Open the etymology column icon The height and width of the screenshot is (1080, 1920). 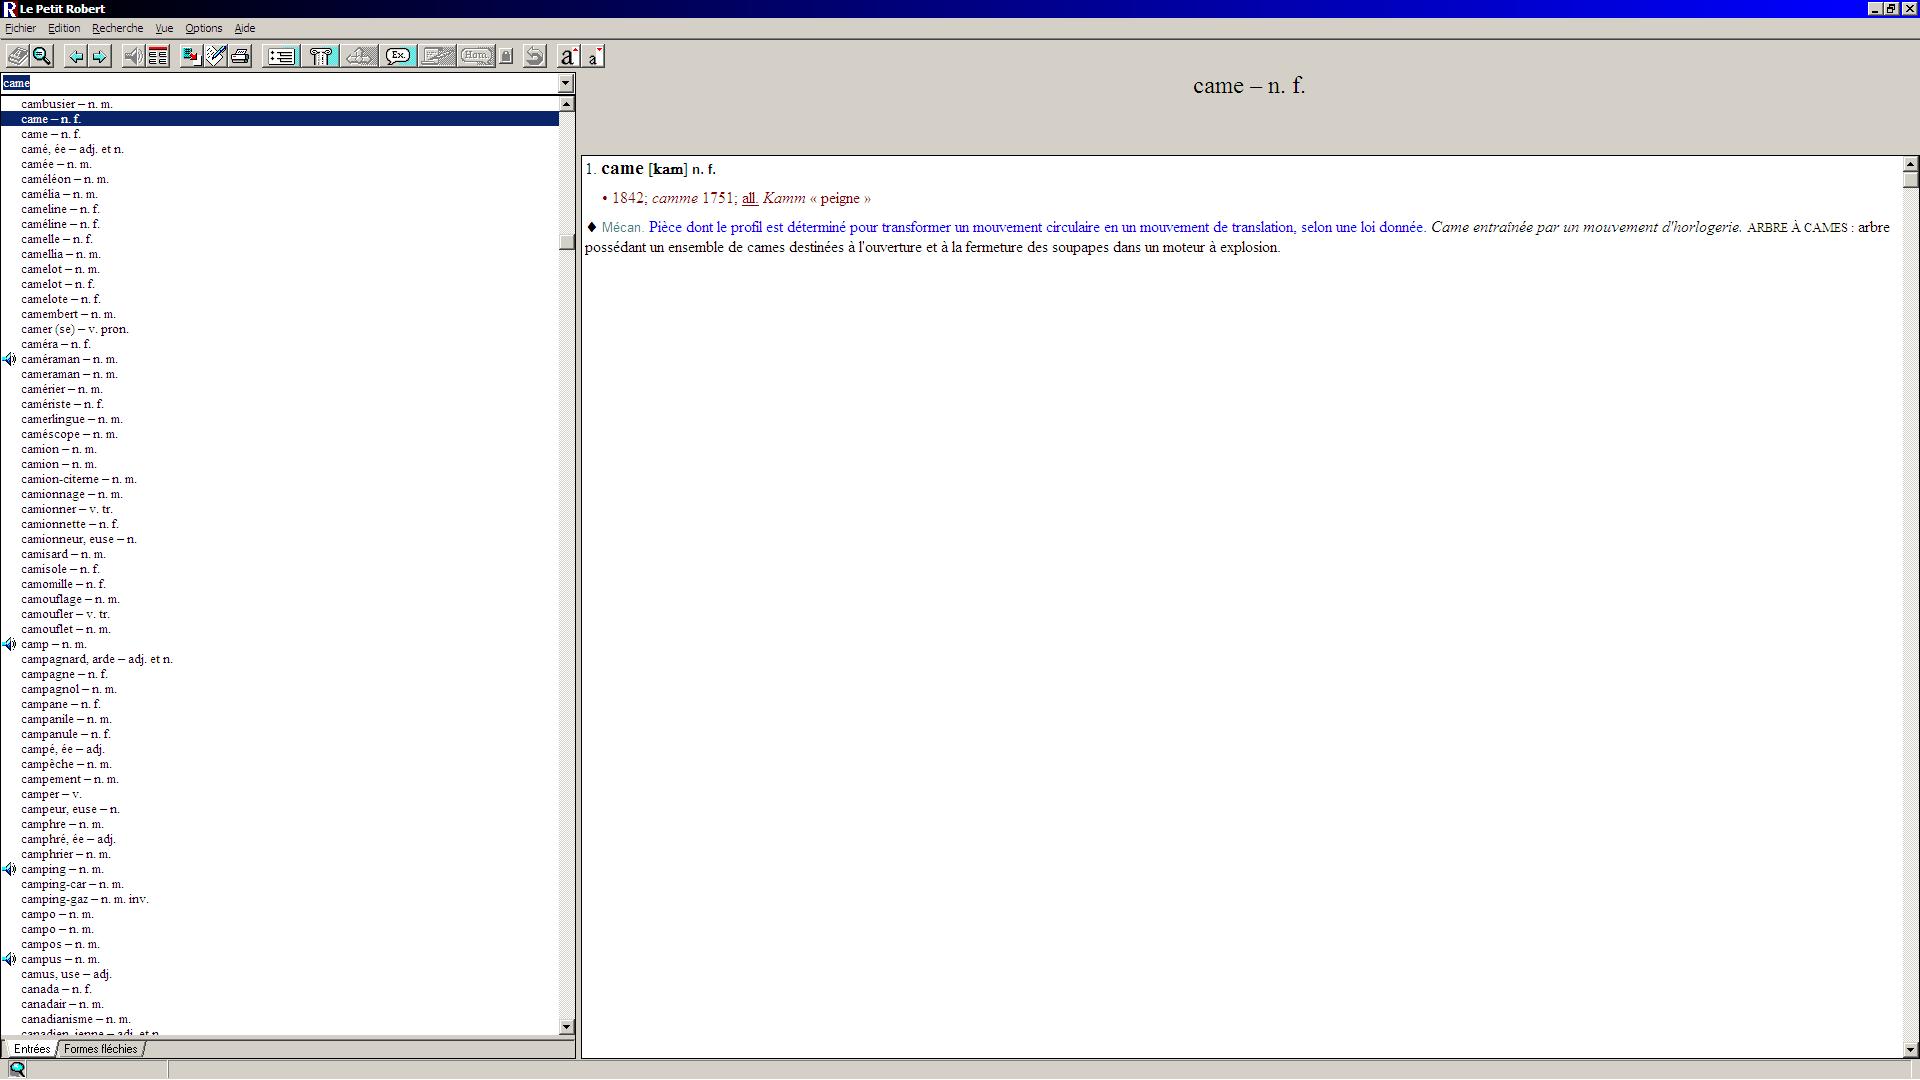[321, 56]
